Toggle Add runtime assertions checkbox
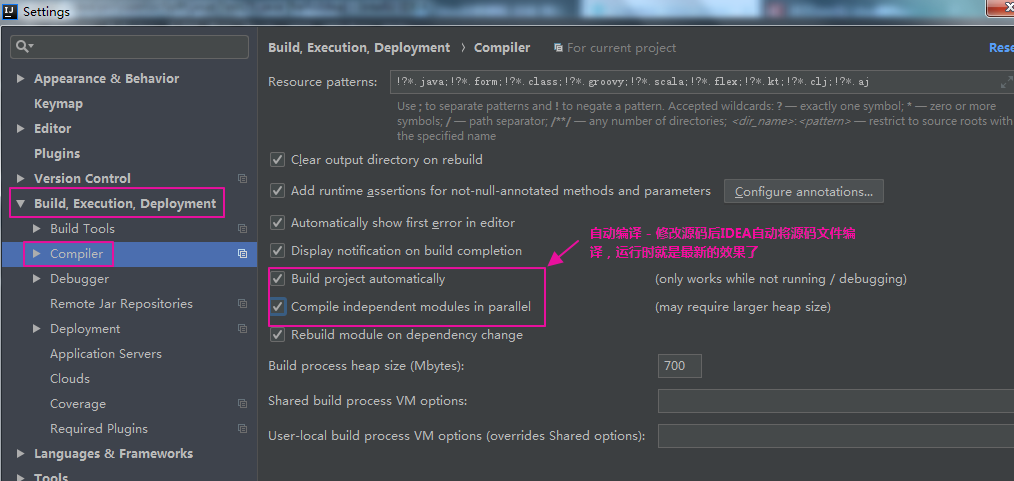1014x481 pixels. pyautogui.click(x=277, y=191)
